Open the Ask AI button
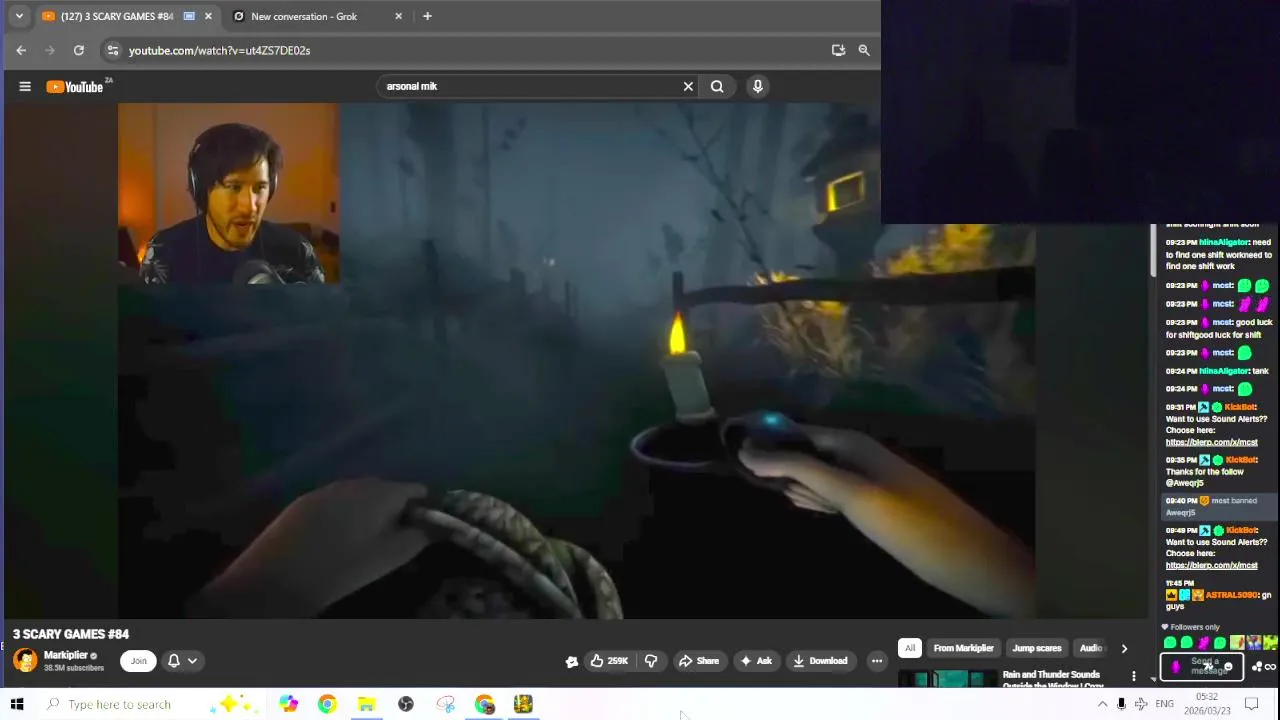Image resolution: width=1280 pixels, height=720 pixels. point(755,661)
